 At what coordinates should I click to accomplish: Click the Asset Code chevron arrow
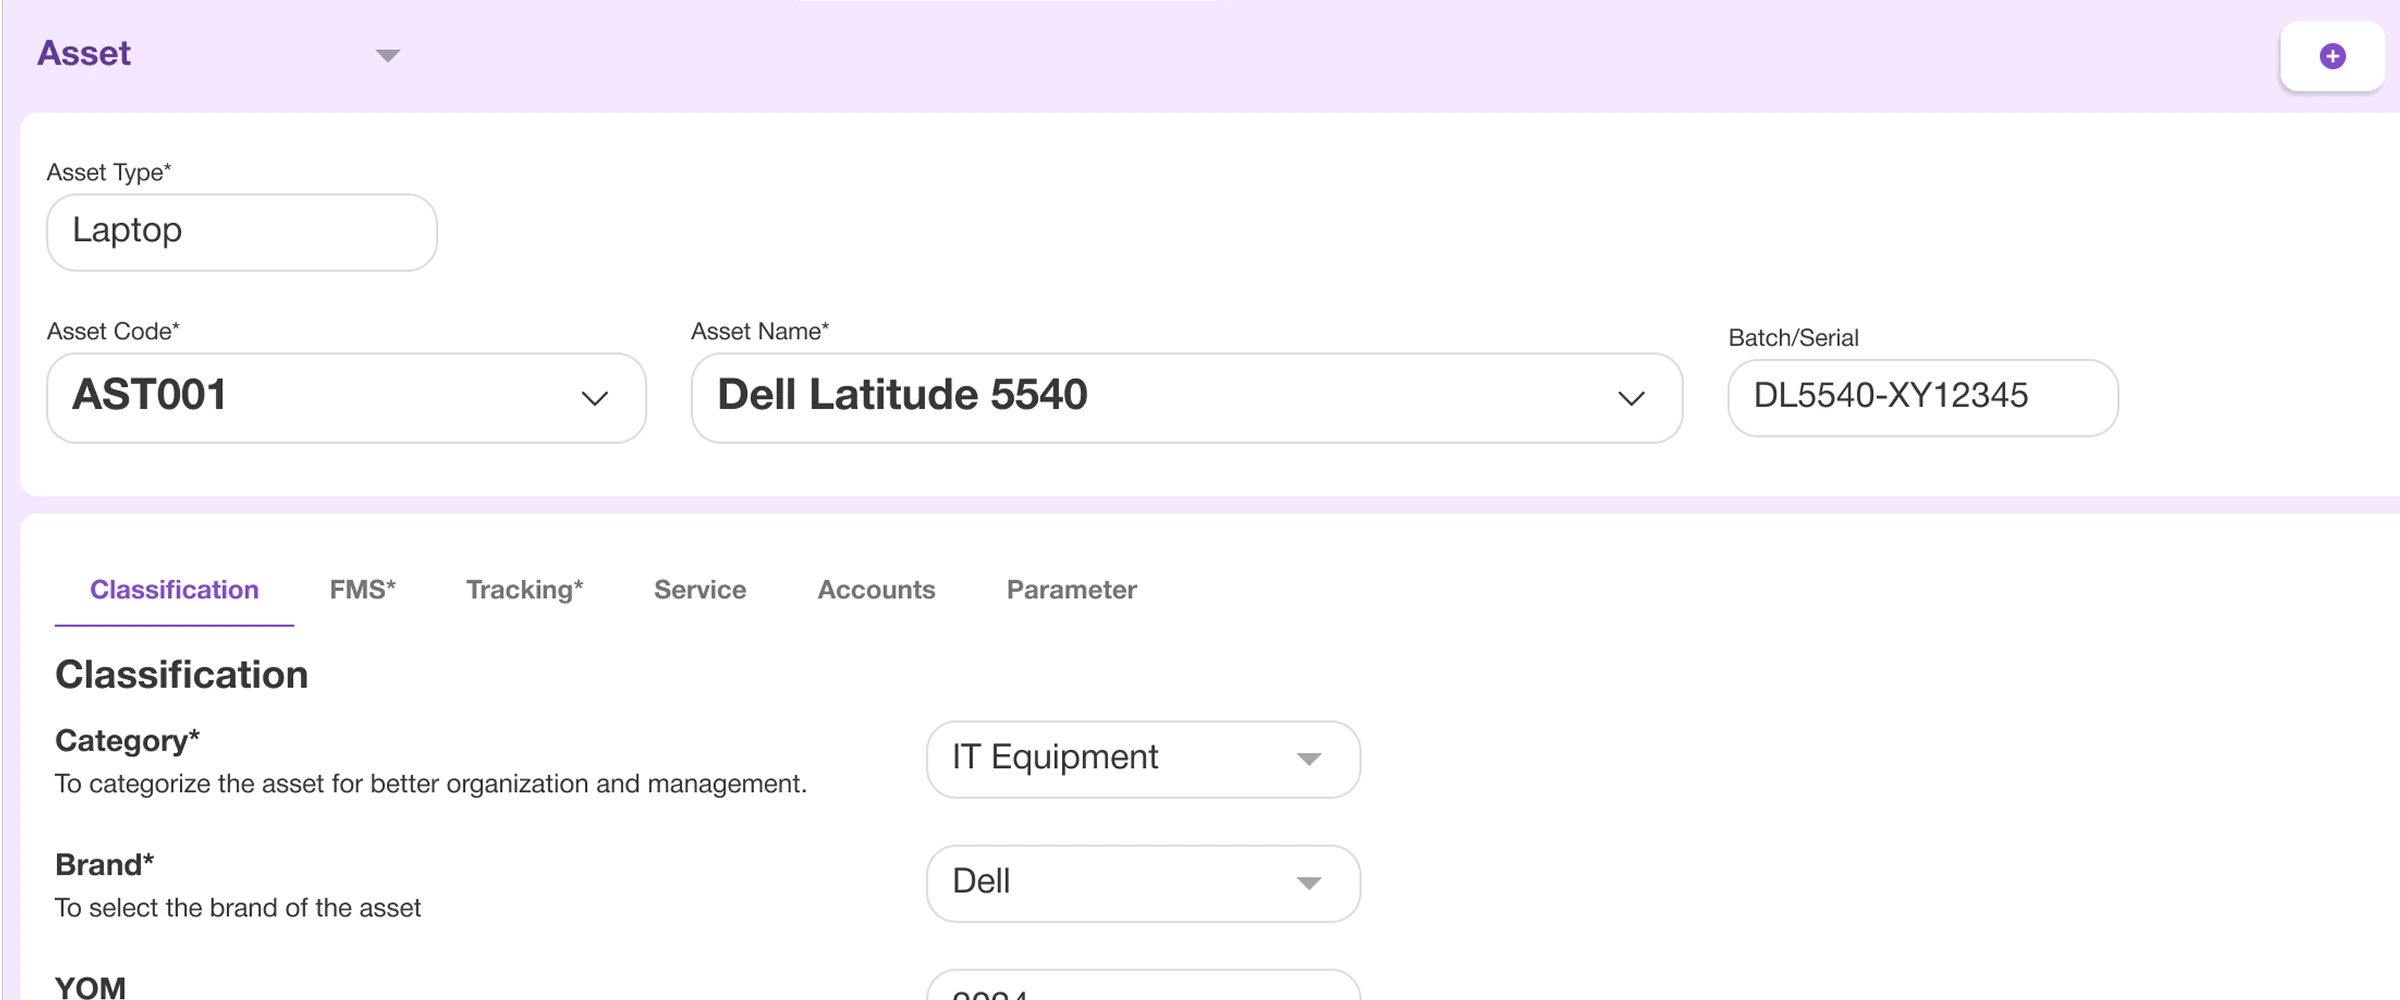point(595,398)
